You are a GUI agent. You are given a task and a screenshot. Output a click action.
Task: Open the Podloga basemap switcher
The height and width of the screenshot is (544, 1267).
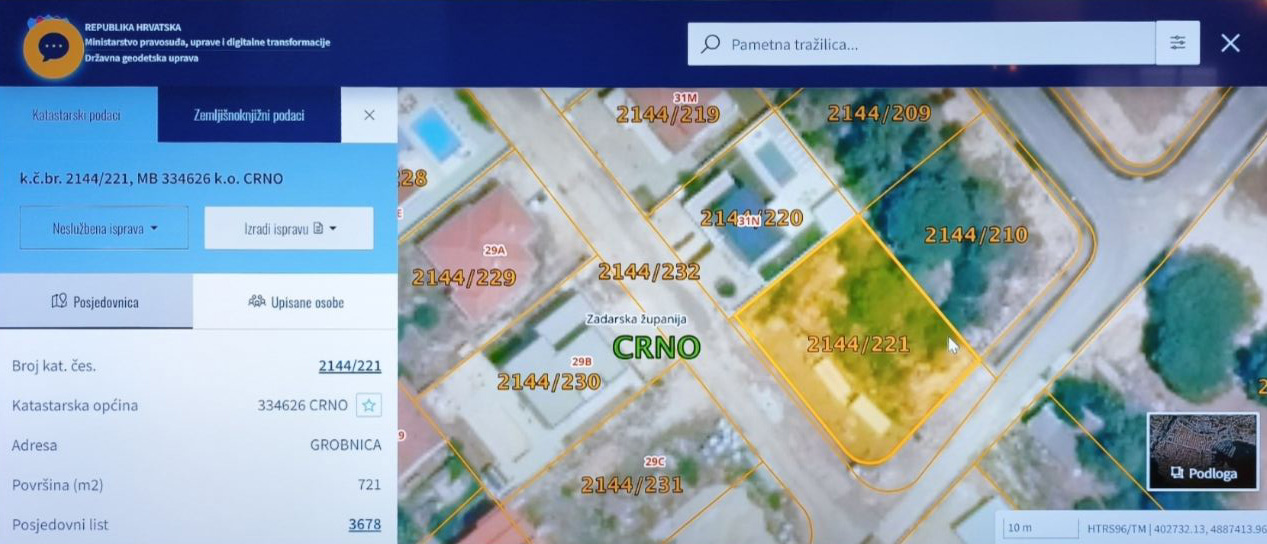click(x=1202, y=452)
